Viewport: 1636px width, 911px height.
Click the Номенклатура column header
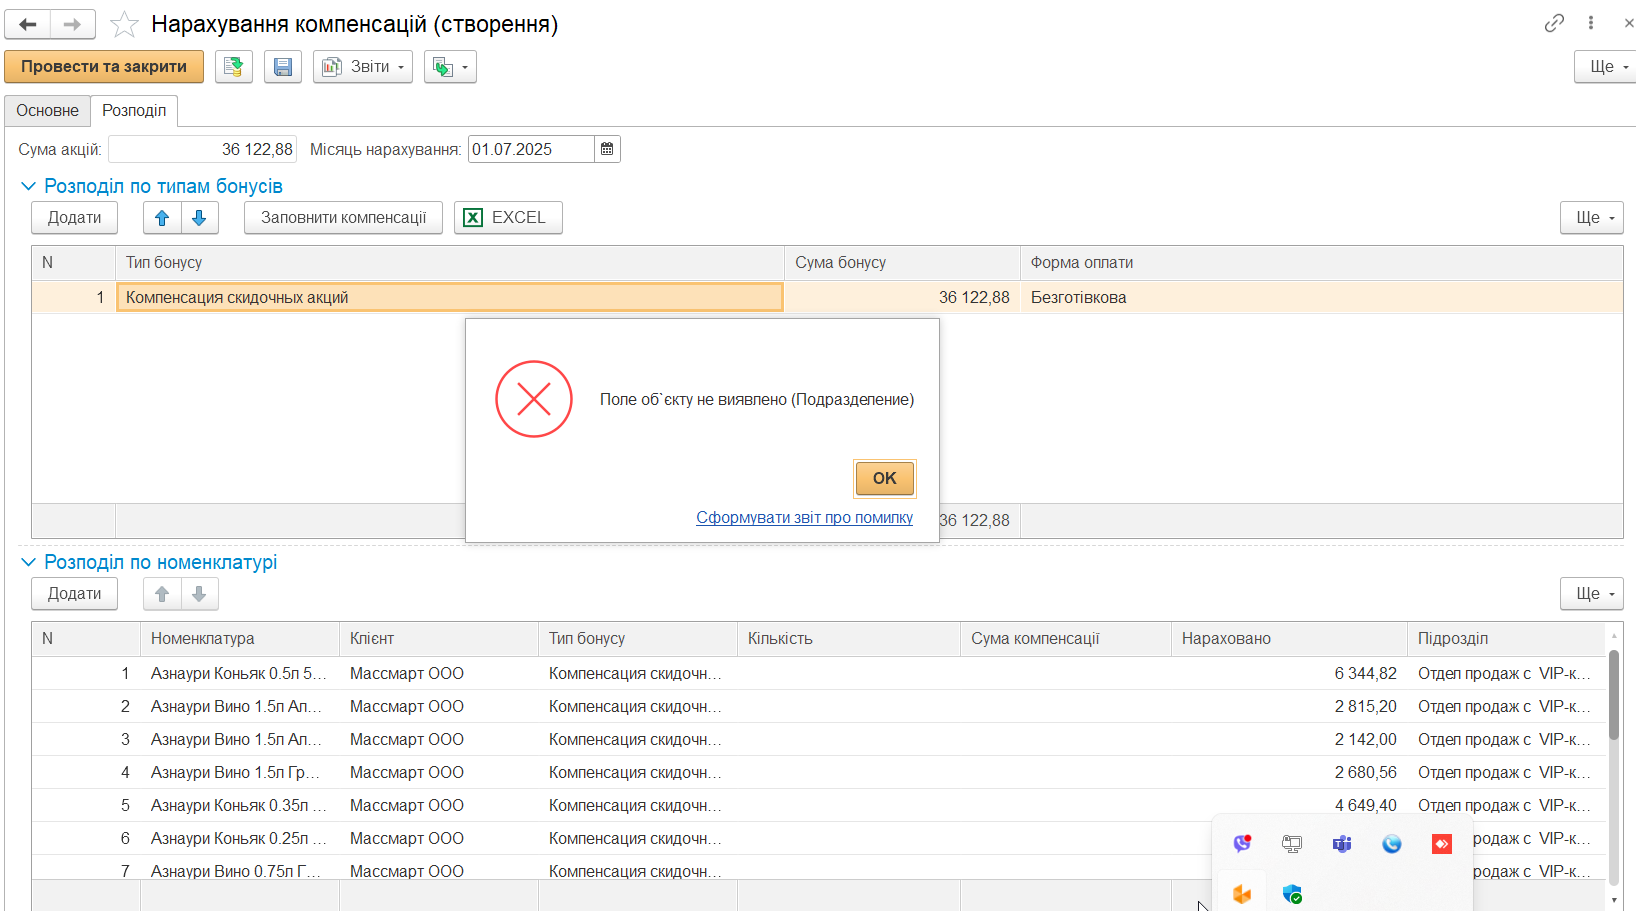click(x=240, y=639)
